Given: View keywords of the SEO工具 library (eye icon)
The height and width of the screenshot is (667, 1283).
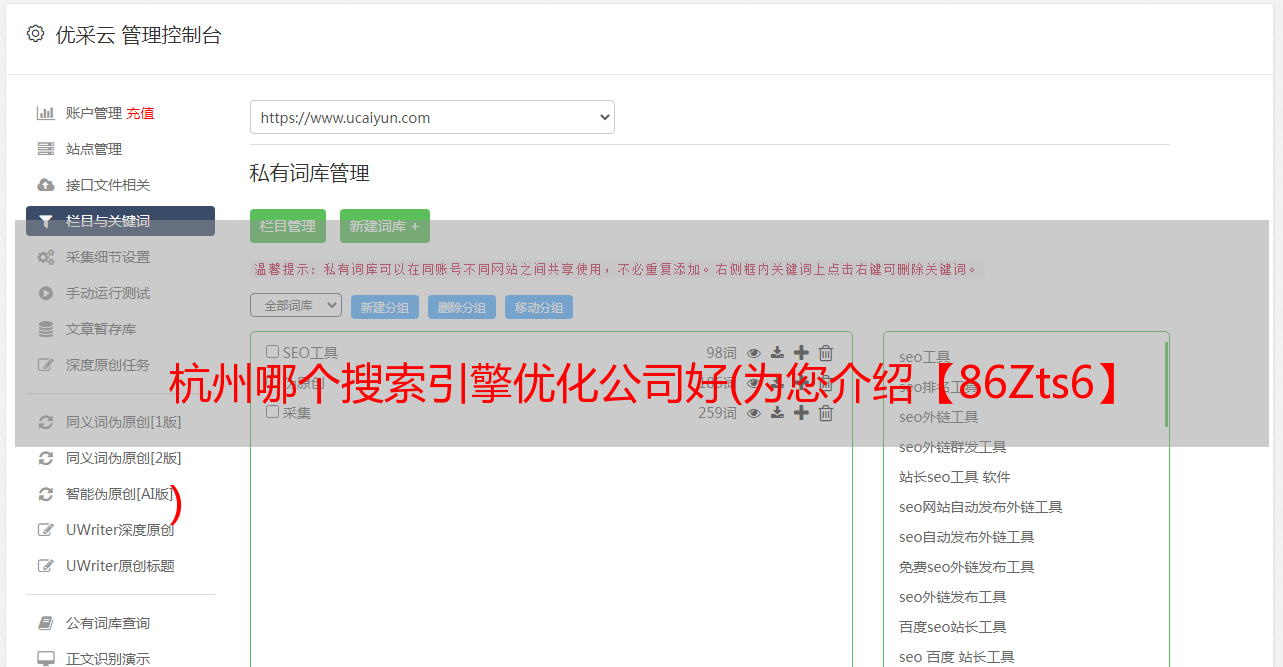Looking at the screenshot, I should (x=754, y=353).
